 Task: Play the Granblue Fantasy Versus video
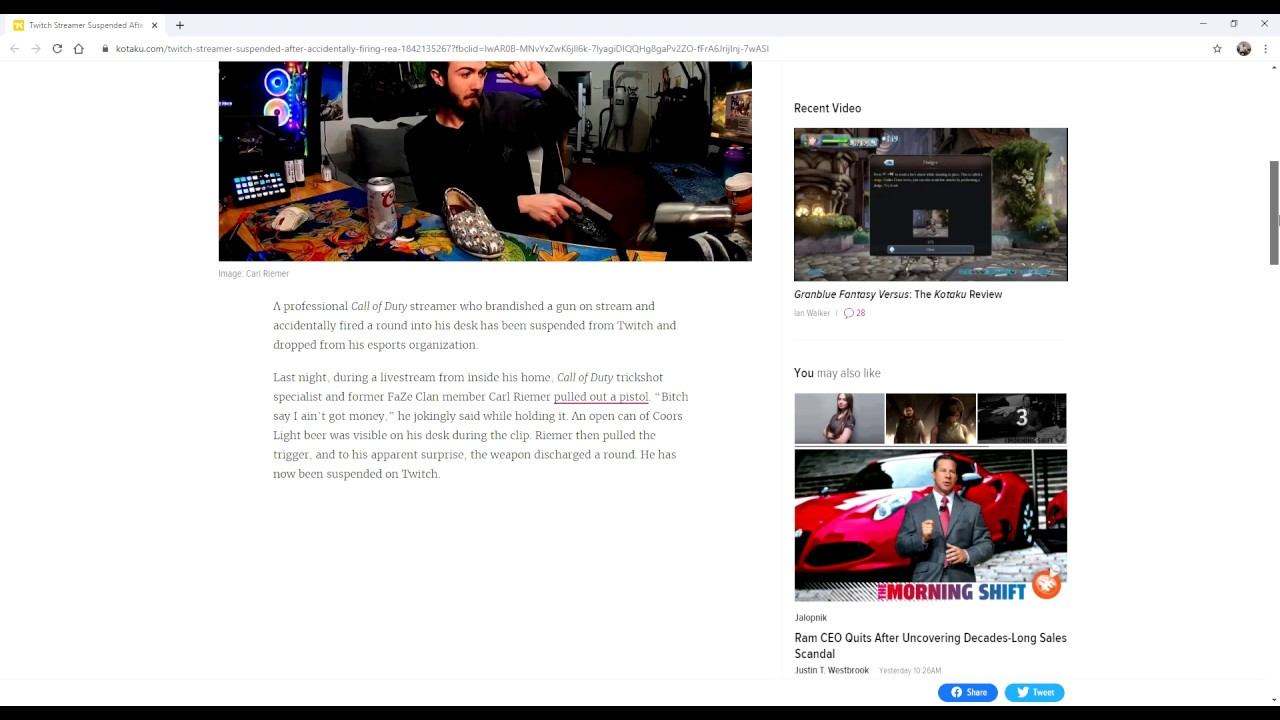[x=930, y=204]
